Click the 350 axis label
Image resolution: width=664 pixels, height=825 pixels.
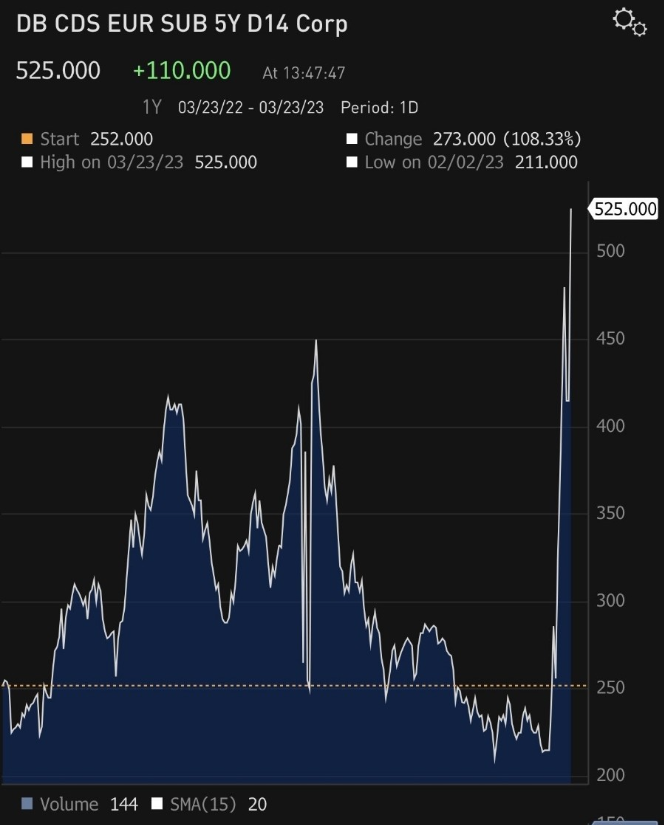pyautogui.click(x=610, y=513)
